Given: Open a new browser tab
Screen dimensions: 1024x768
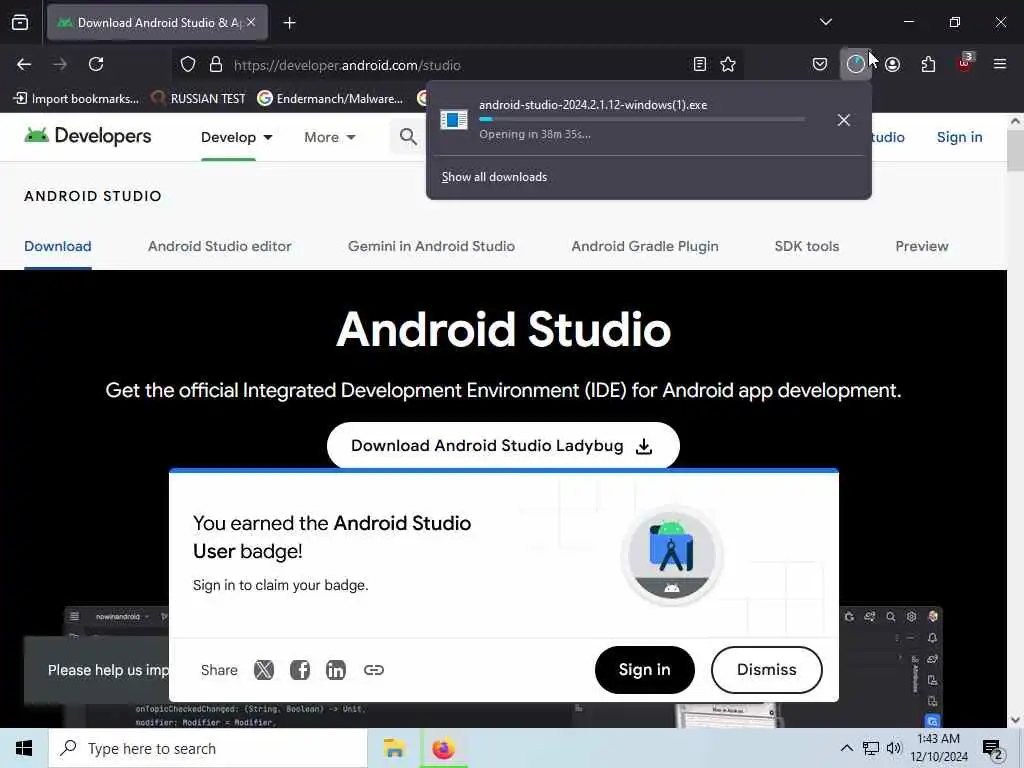Looking at the screenshot, I should coord(289,23).
